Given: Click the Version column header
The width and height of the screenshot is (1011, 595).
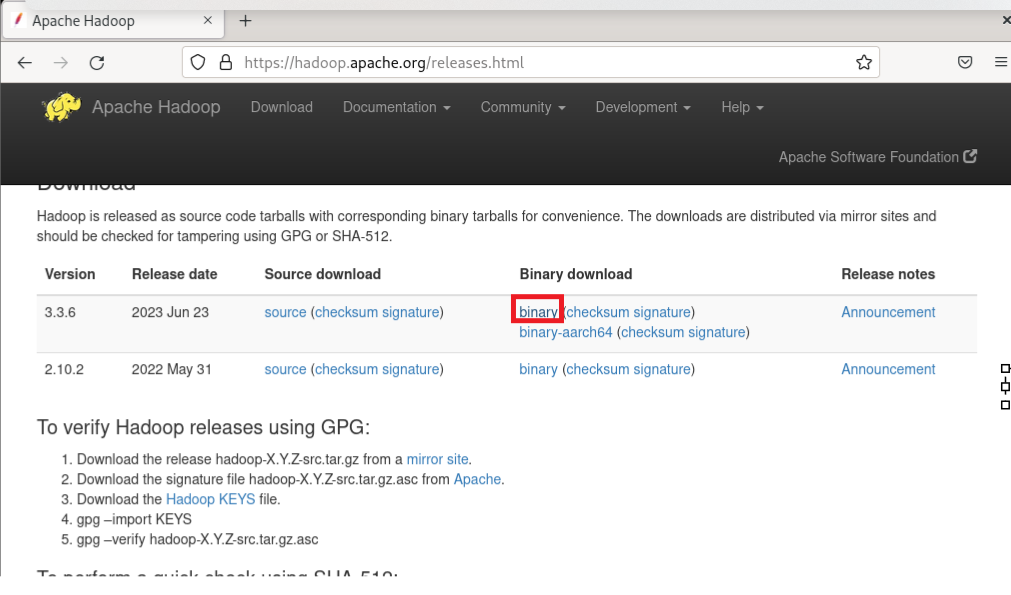Looking at the screenshot, I should tap(70, 274).
